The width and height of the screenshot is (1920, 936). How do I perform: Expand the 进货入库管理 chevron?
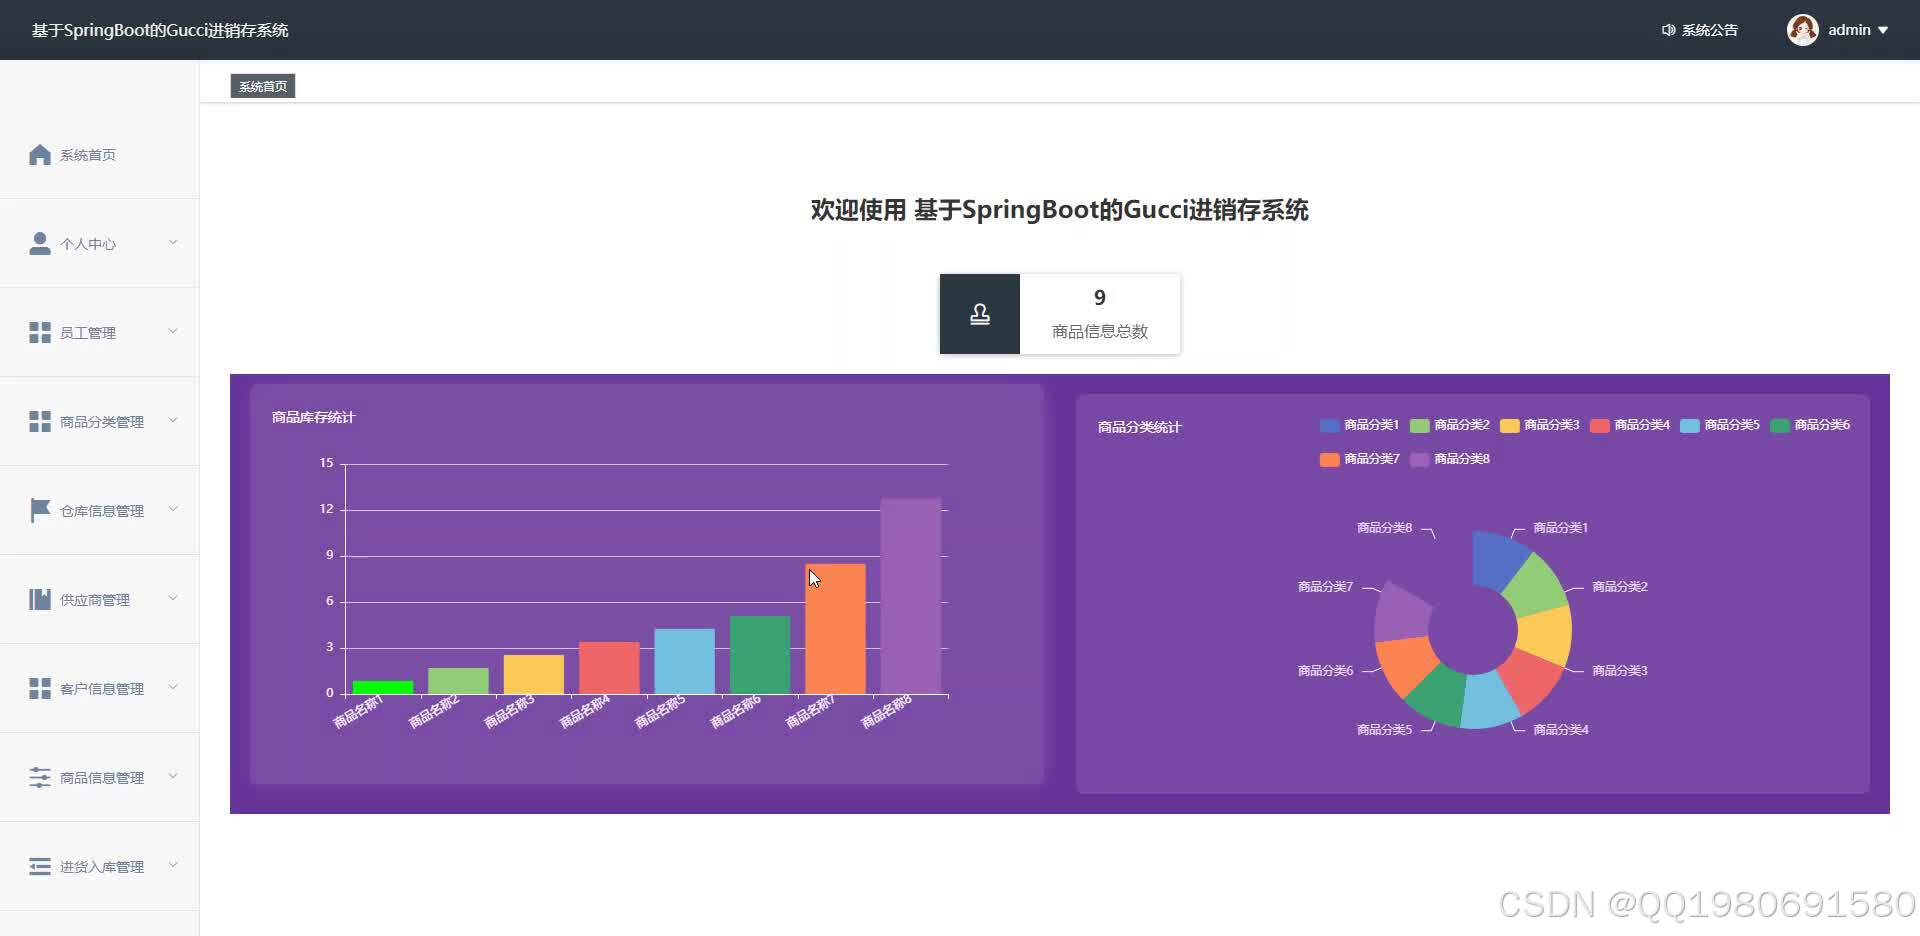pyautogui.click(x=173, y=865)
